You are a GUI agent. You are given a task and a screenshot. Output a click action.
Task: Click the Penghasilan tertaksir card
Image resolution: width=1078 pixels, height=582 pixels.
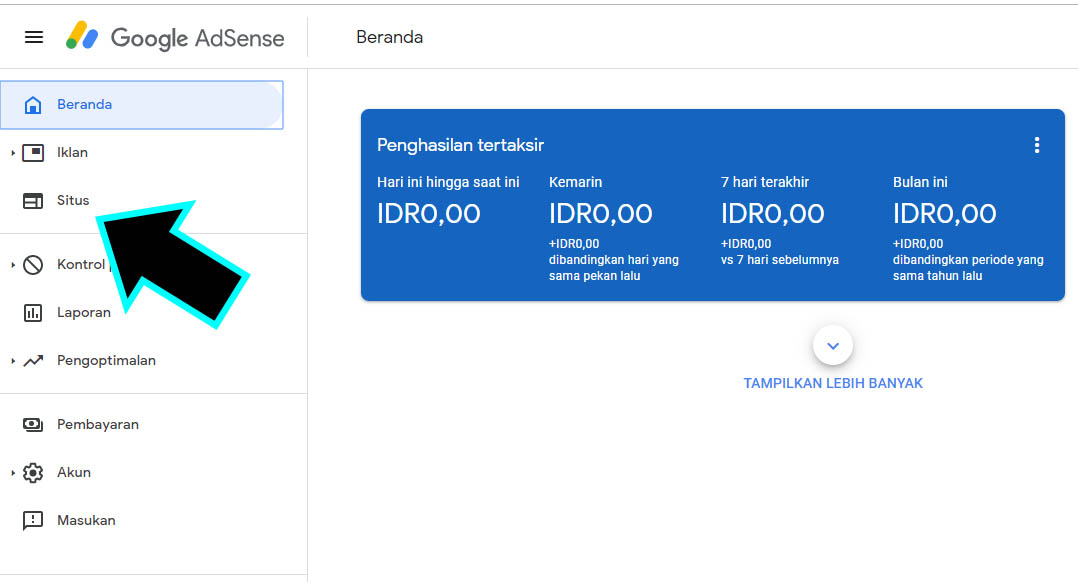pyautogui.click(x=713, y=204)
